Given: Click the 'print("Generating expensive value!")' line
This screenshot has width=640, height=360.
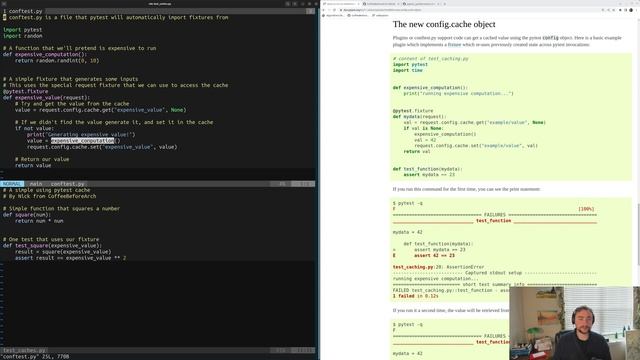Looking at the screenshot, I should pyautogui.click(x=81, y=134).
